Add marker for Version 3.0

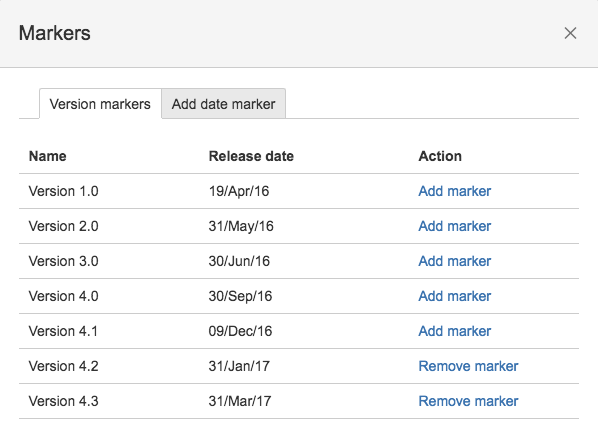(455, 261)
